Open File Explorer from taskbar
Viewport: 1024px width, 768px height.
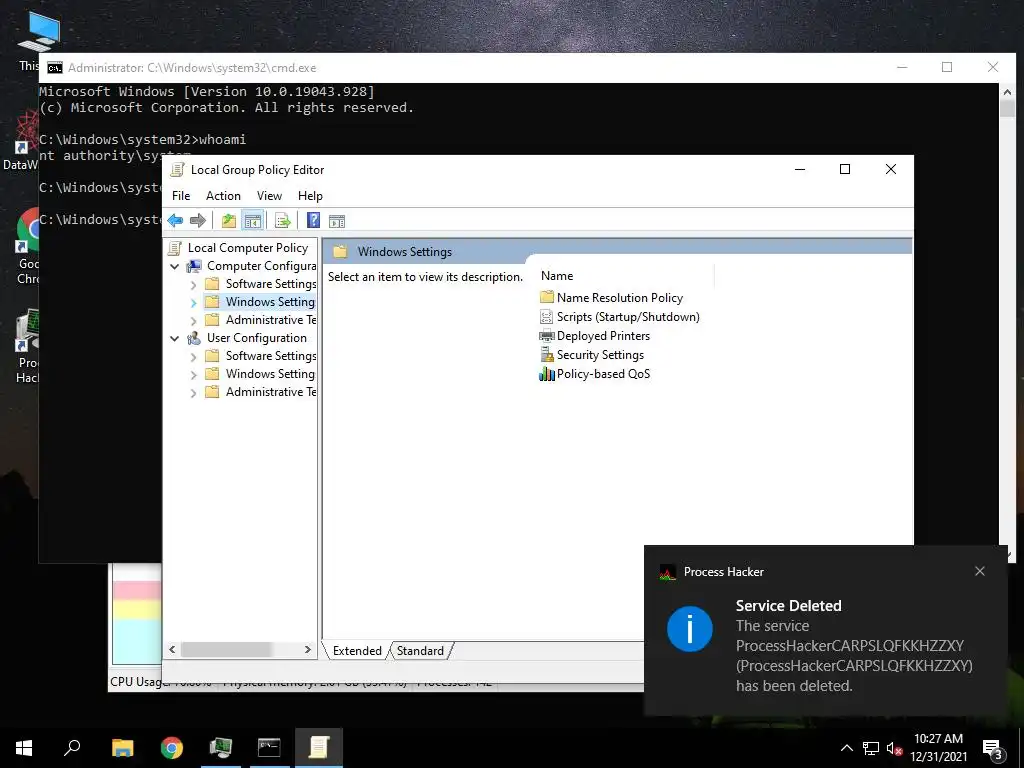122,748
